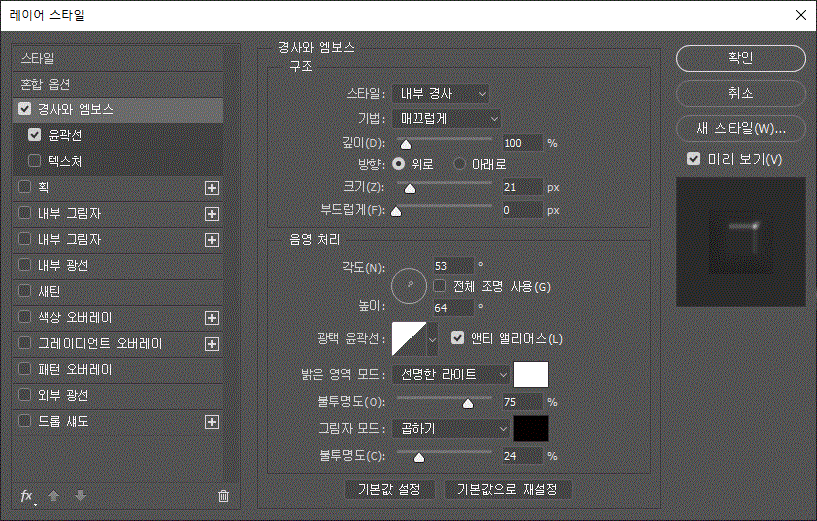Click the 기본값으로 재설정 button
Screen dimensions: 817x521
pyautogui.click(x=507, y=489)
